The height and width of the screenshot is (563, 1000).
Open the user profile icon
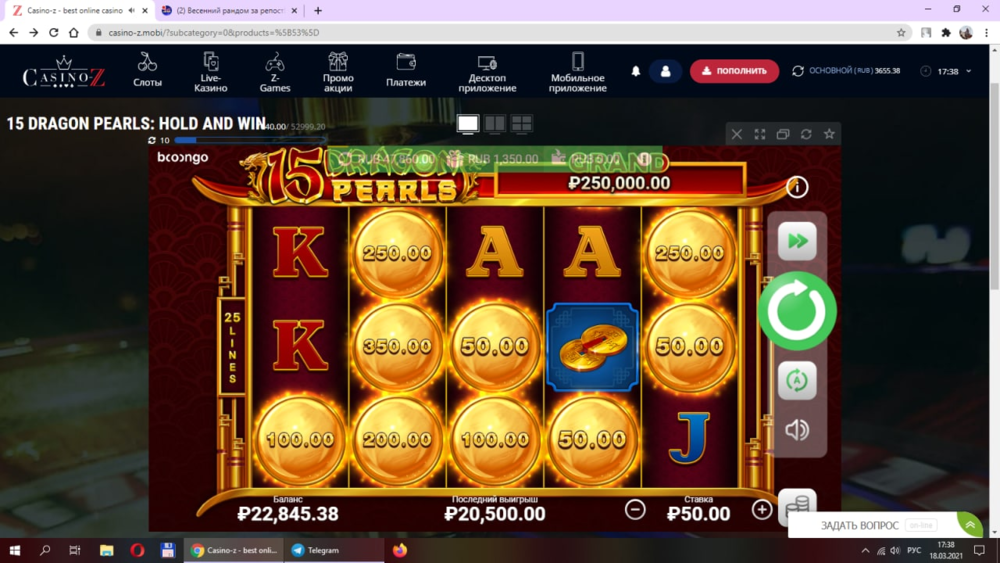[665, 71]
